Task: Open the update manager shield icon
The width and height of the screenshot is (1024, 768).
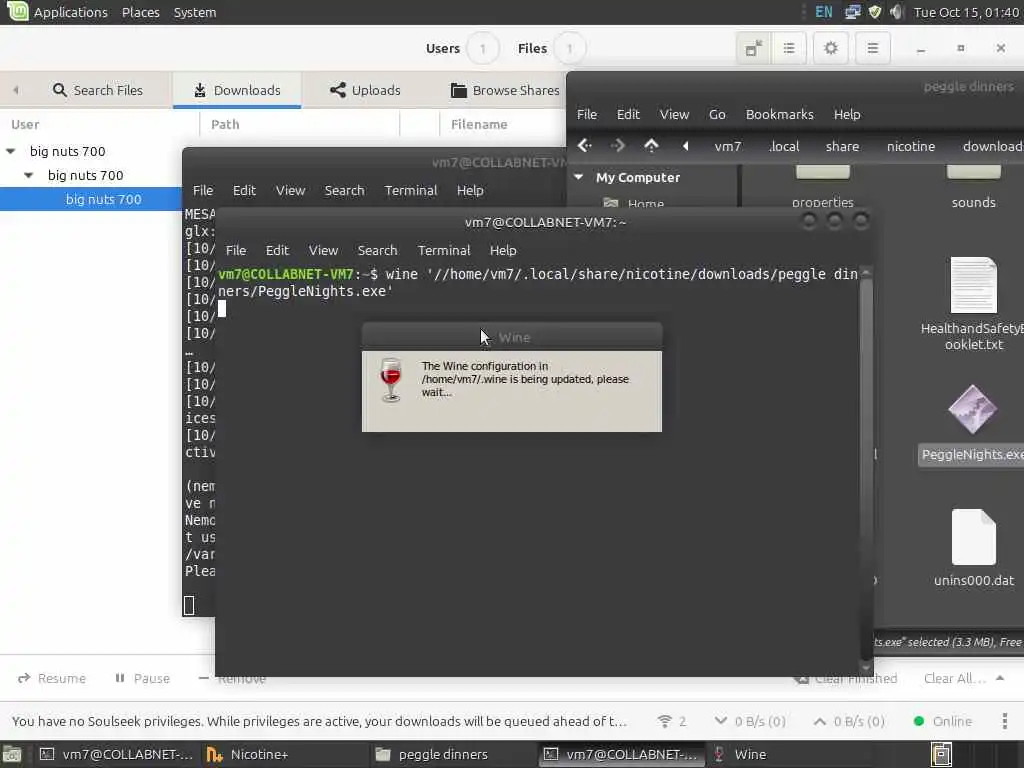Action: pos(875,12)
